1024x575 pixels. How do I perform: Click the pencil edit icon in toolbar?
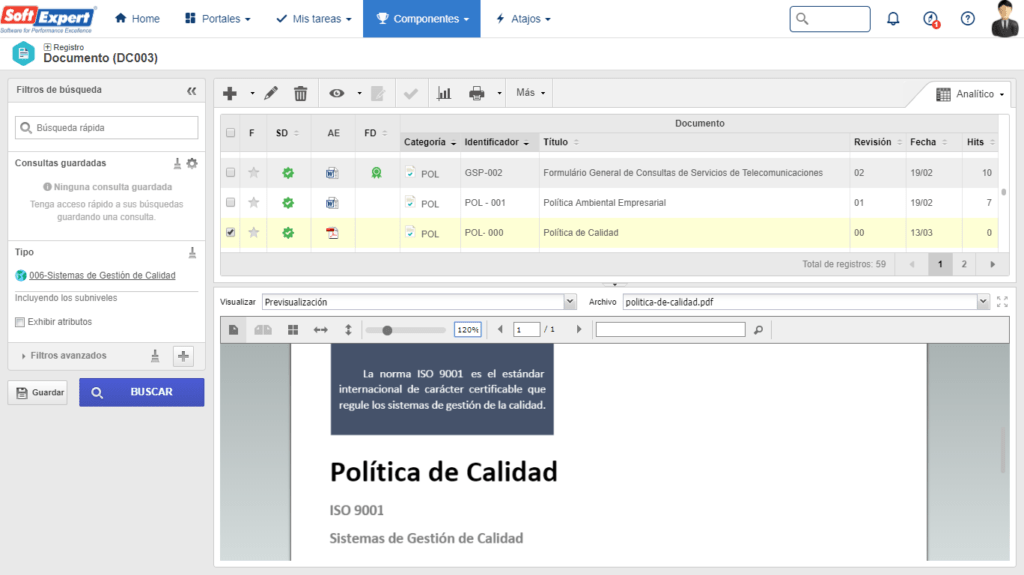(271, 93)
